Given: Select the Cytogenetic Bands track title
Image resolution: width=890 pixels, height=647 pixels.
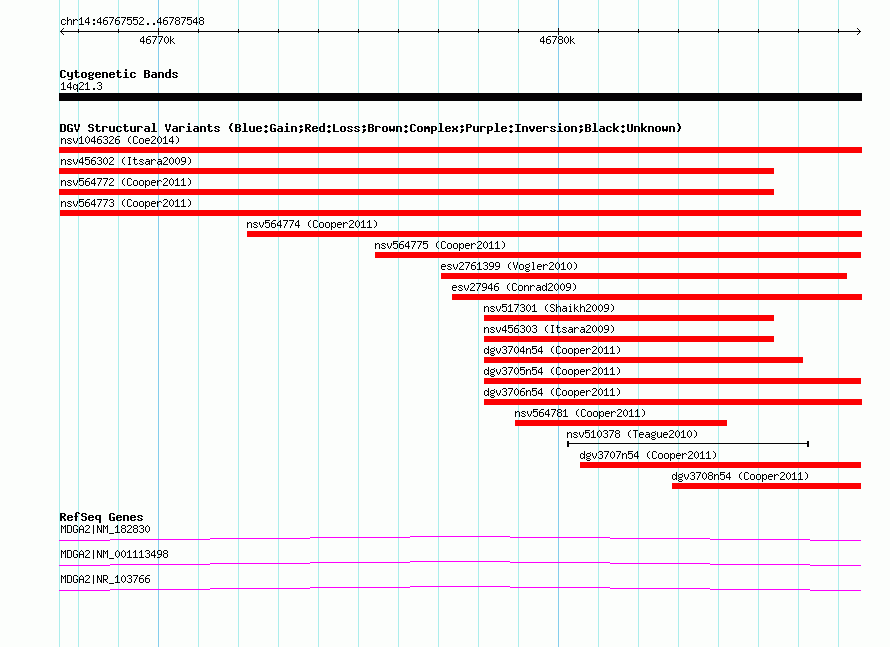Looking at the screenshot, I should click(x=119, y=74).
